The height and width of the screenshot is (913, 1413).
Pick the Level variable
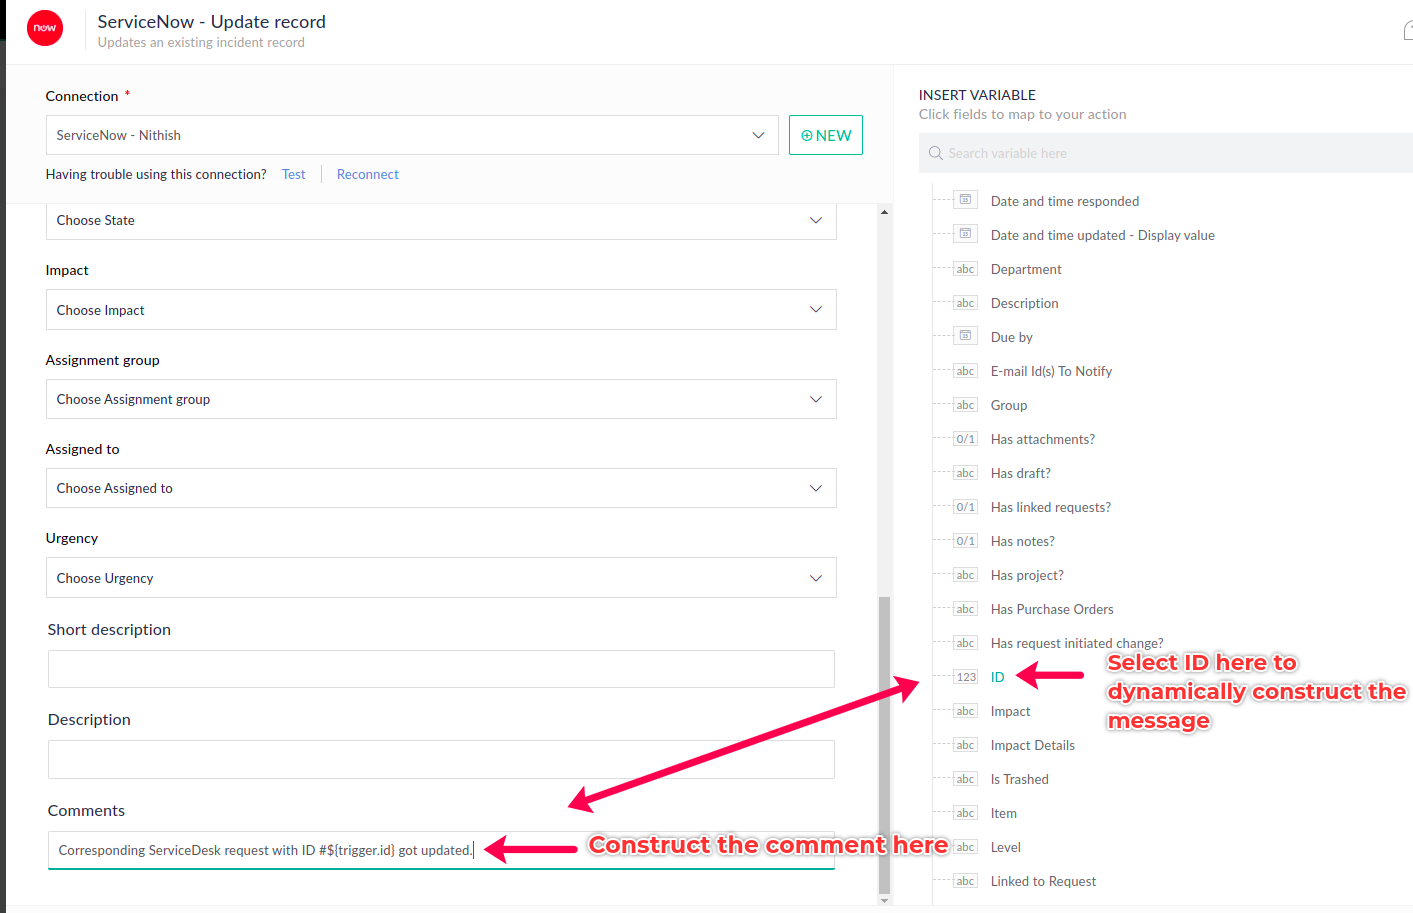(1006, 847)
